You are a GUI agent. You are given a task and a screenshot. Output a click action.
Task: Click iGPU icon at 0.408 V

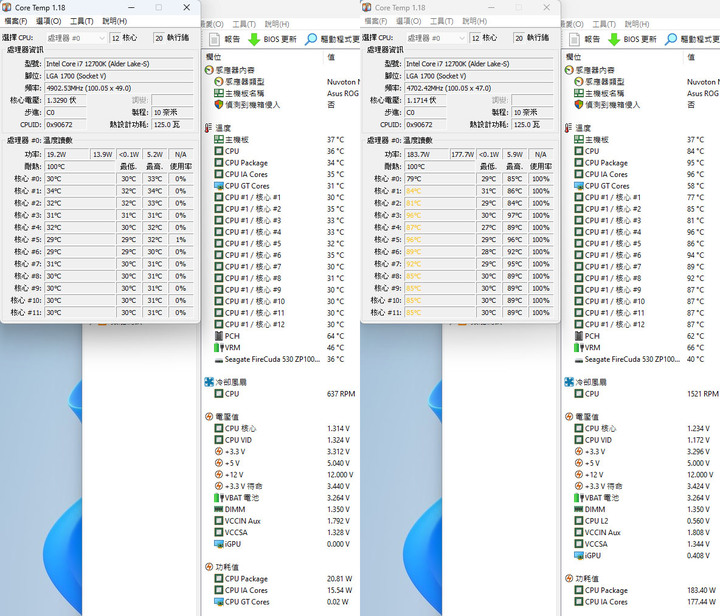[579, 555]
